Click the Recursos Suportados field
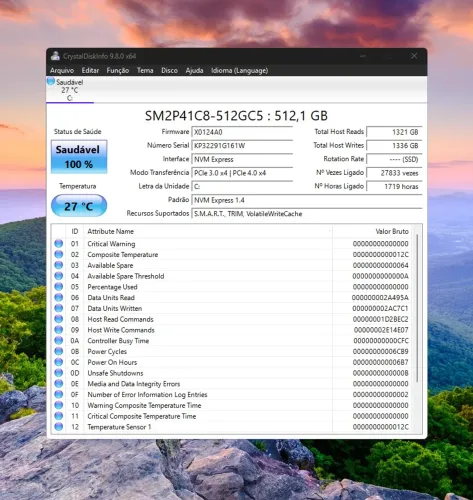Screen dimensions: 473x500 [x=307, y=214]
